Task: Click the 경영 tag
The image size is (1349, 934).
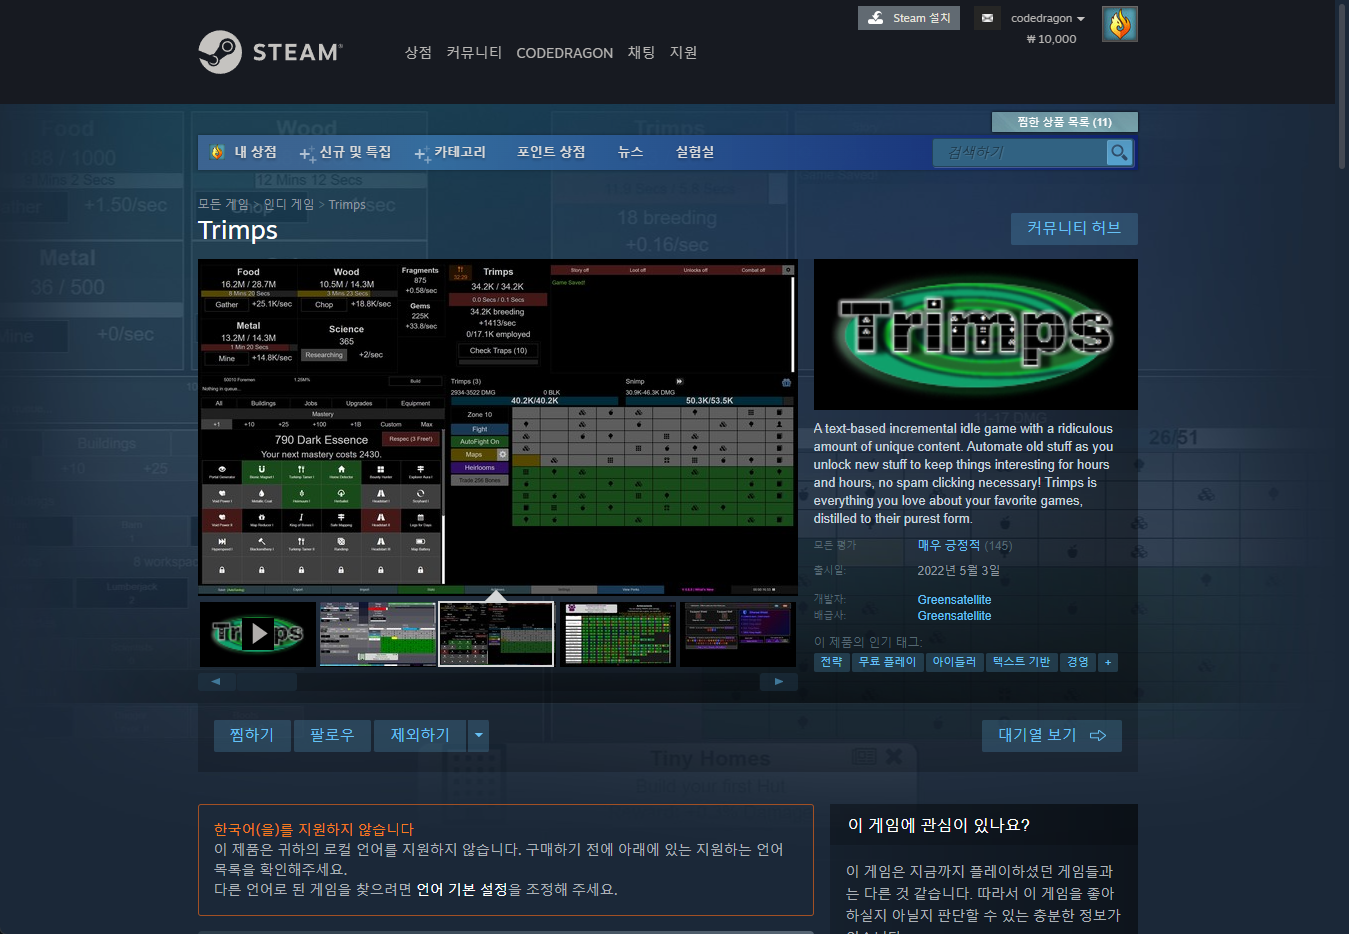Action: pyautogui.click(x=1077, y=662)
